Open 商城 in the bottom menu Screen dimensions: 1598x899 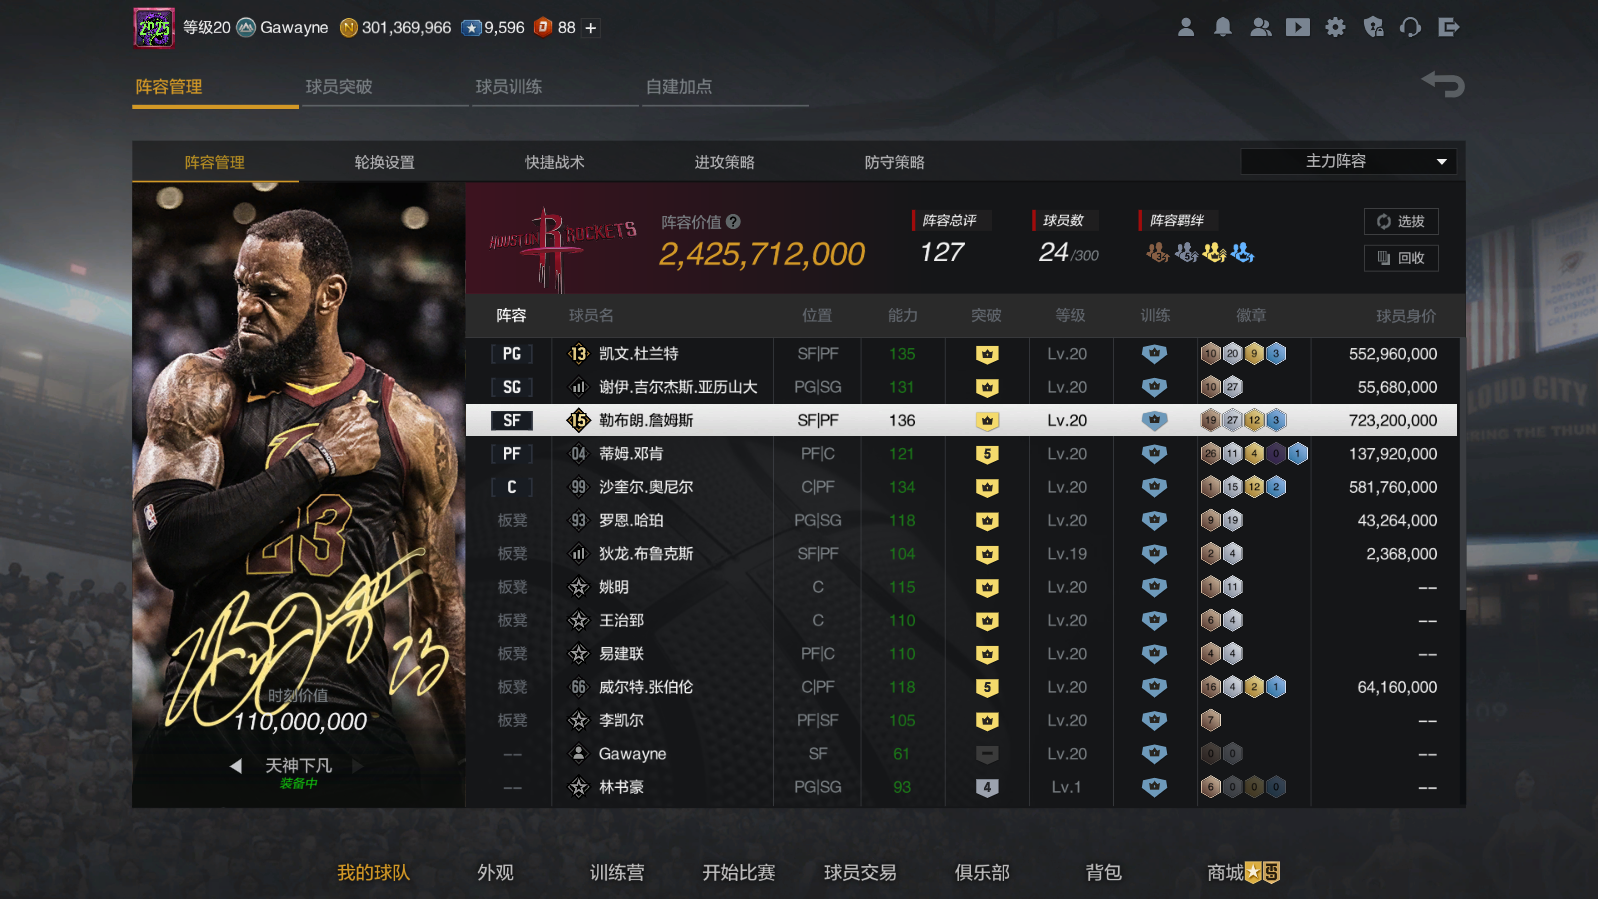[x=1225, y=873]
